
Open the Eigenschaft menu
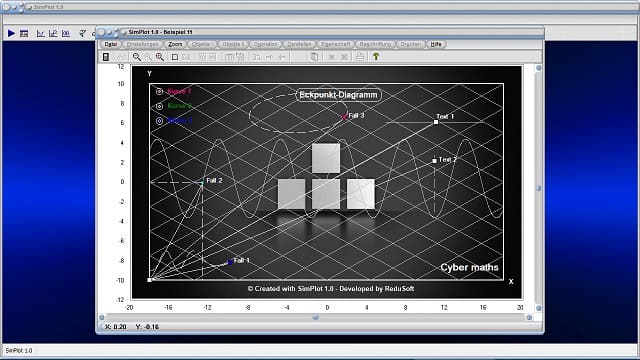335,44
